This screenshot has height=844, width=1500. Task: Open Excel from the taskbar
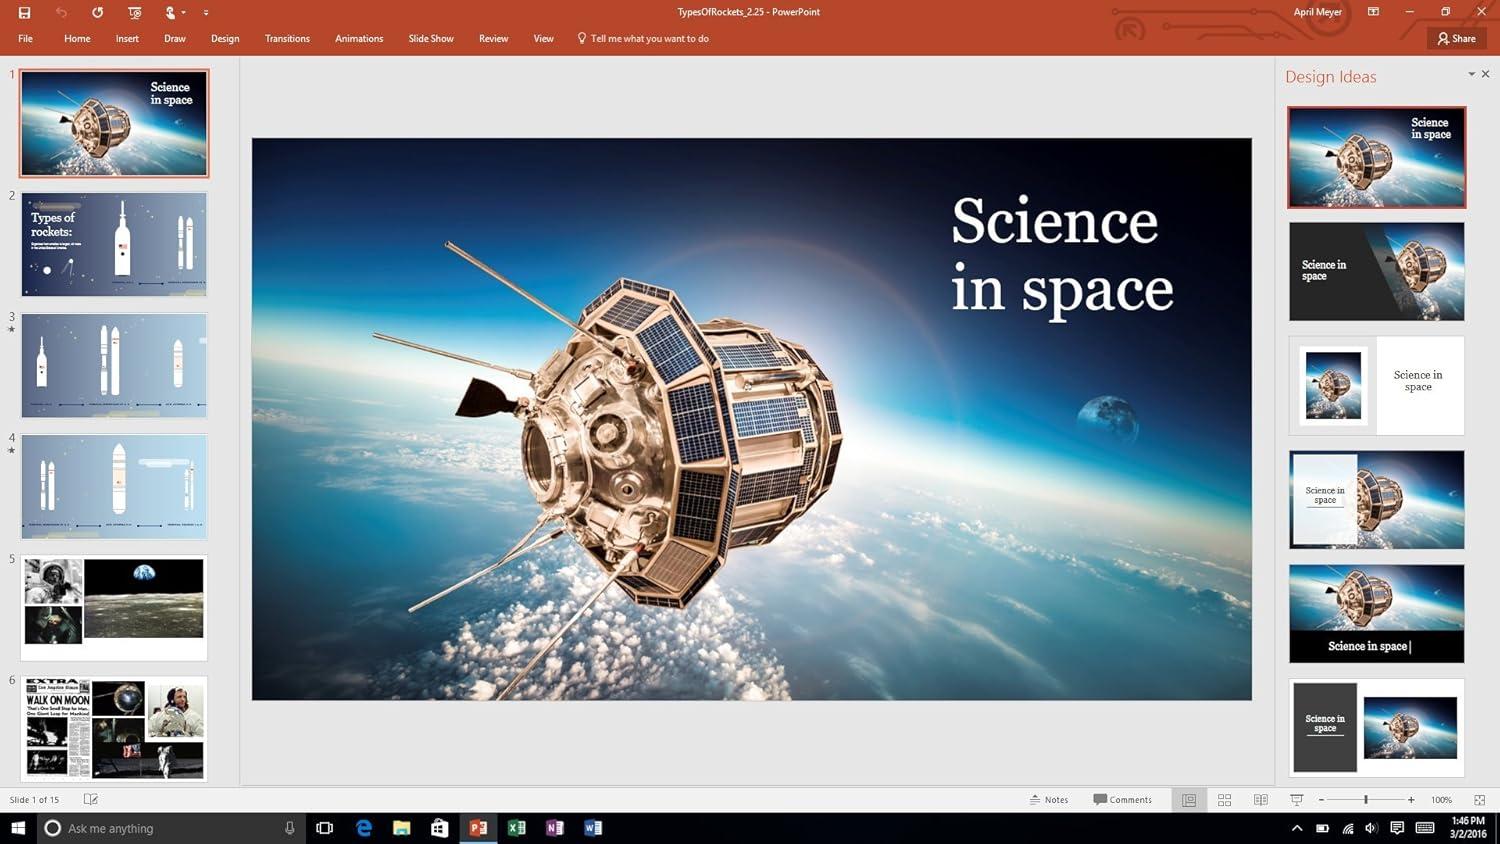(516, 828)
